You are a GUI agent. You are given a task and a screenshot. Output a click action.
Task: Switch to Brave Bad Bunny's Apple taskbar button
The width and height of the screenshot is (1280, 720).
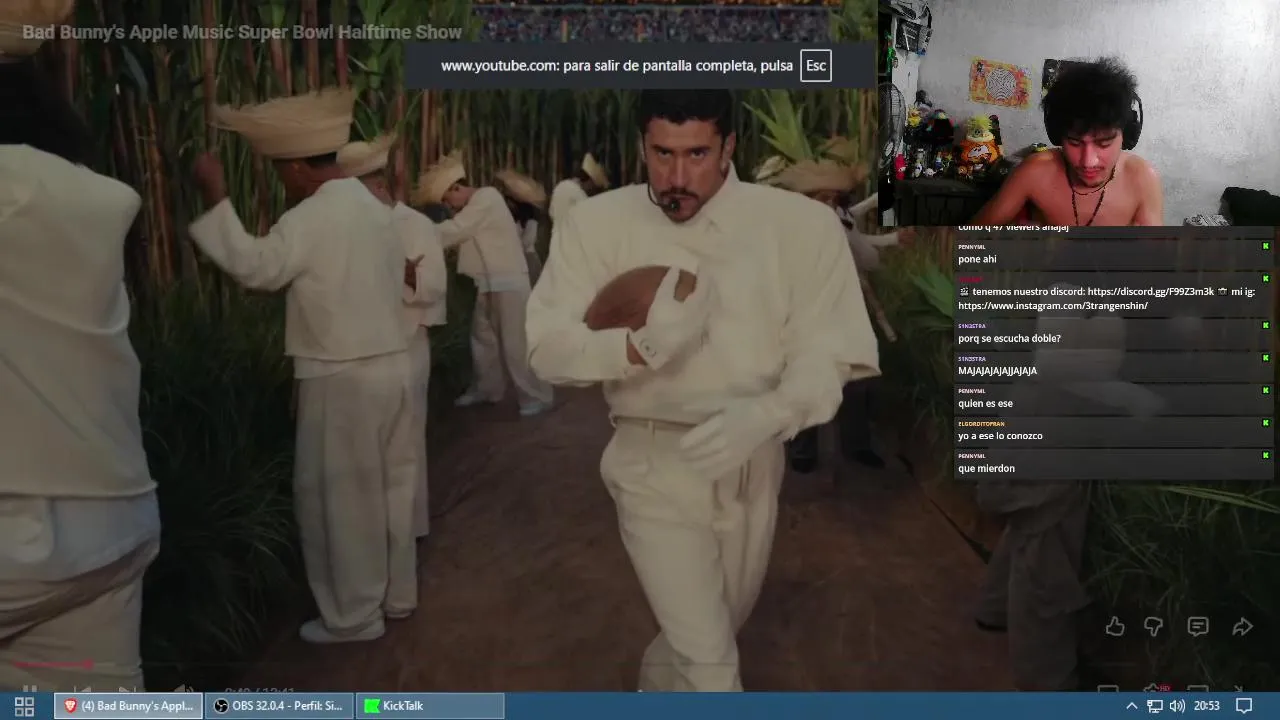128,706
